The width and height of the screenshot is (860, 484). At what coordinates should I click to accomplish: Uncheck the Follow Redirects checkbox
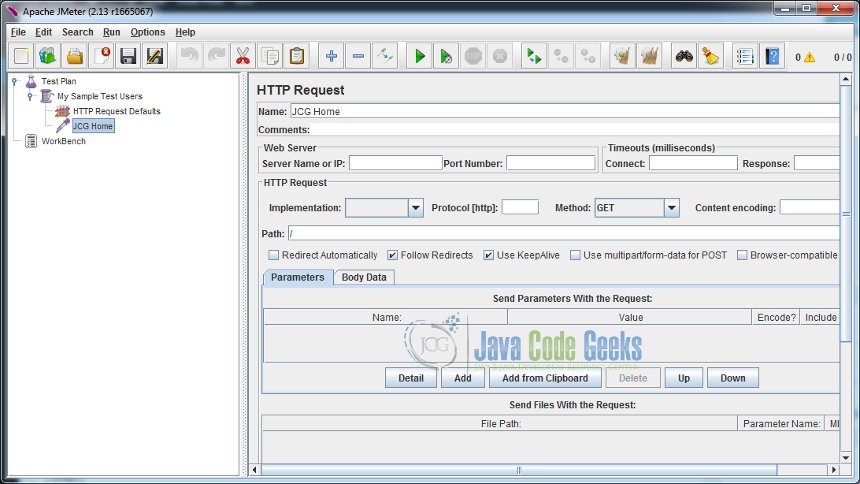(392, 255)
